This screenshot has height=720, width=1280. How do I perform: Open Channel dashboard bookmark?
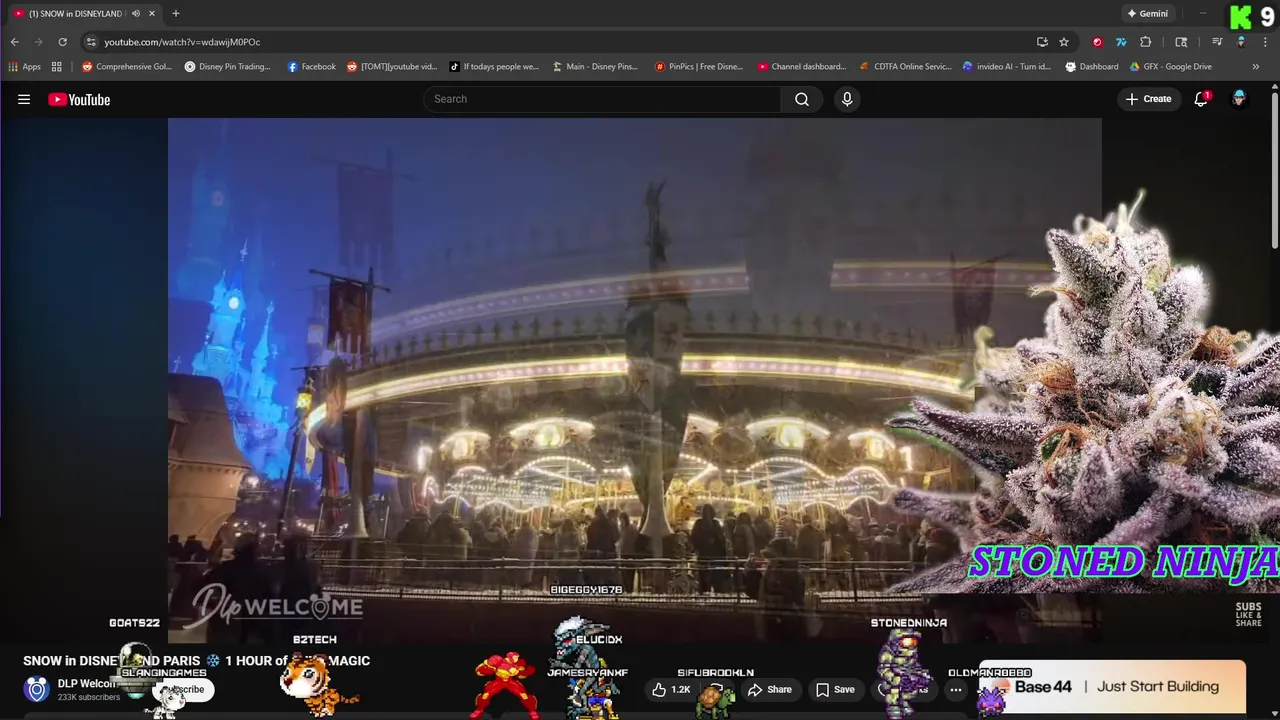tap(802, 67)
